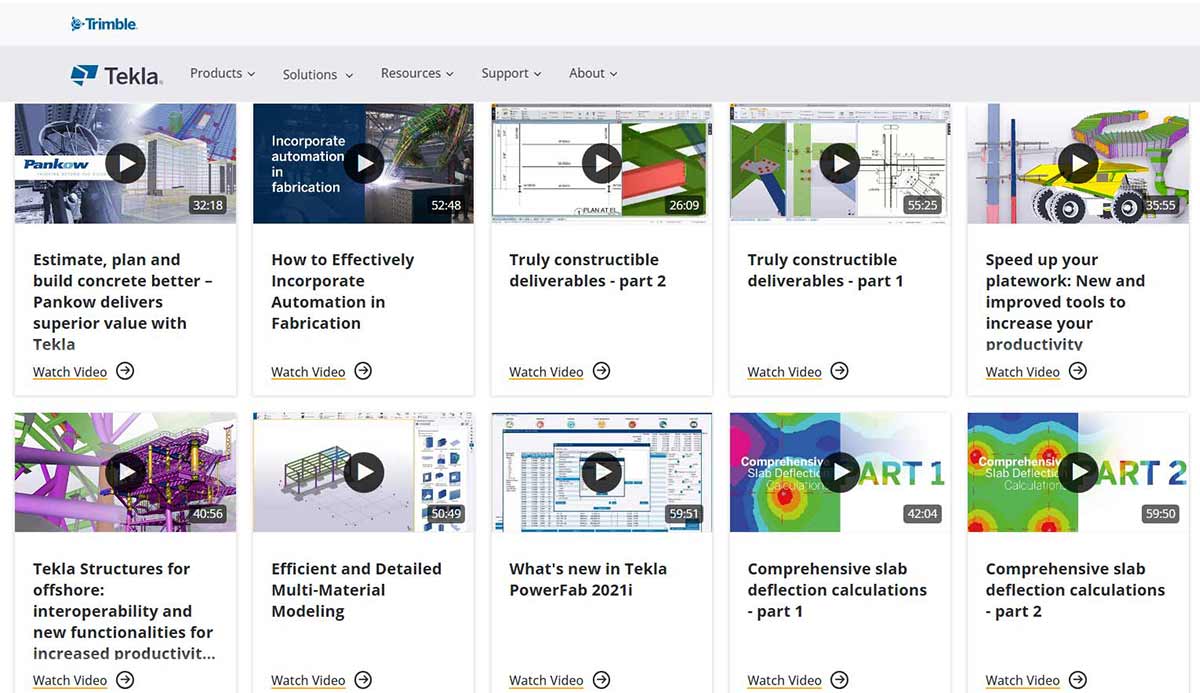Image resolution: width=1200 pixels, height=693 pixels.
Task: Play the platework productivity video
Action: point(1077,163)
